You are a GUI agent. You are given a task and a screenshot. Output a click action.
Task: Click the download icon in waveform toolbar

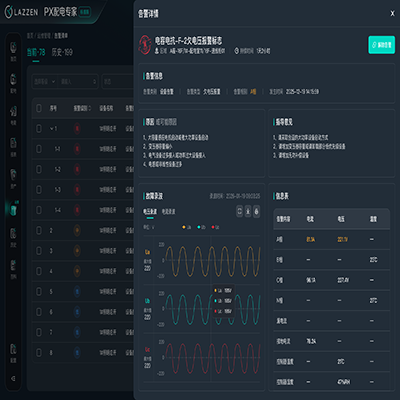tap(248, 211)
